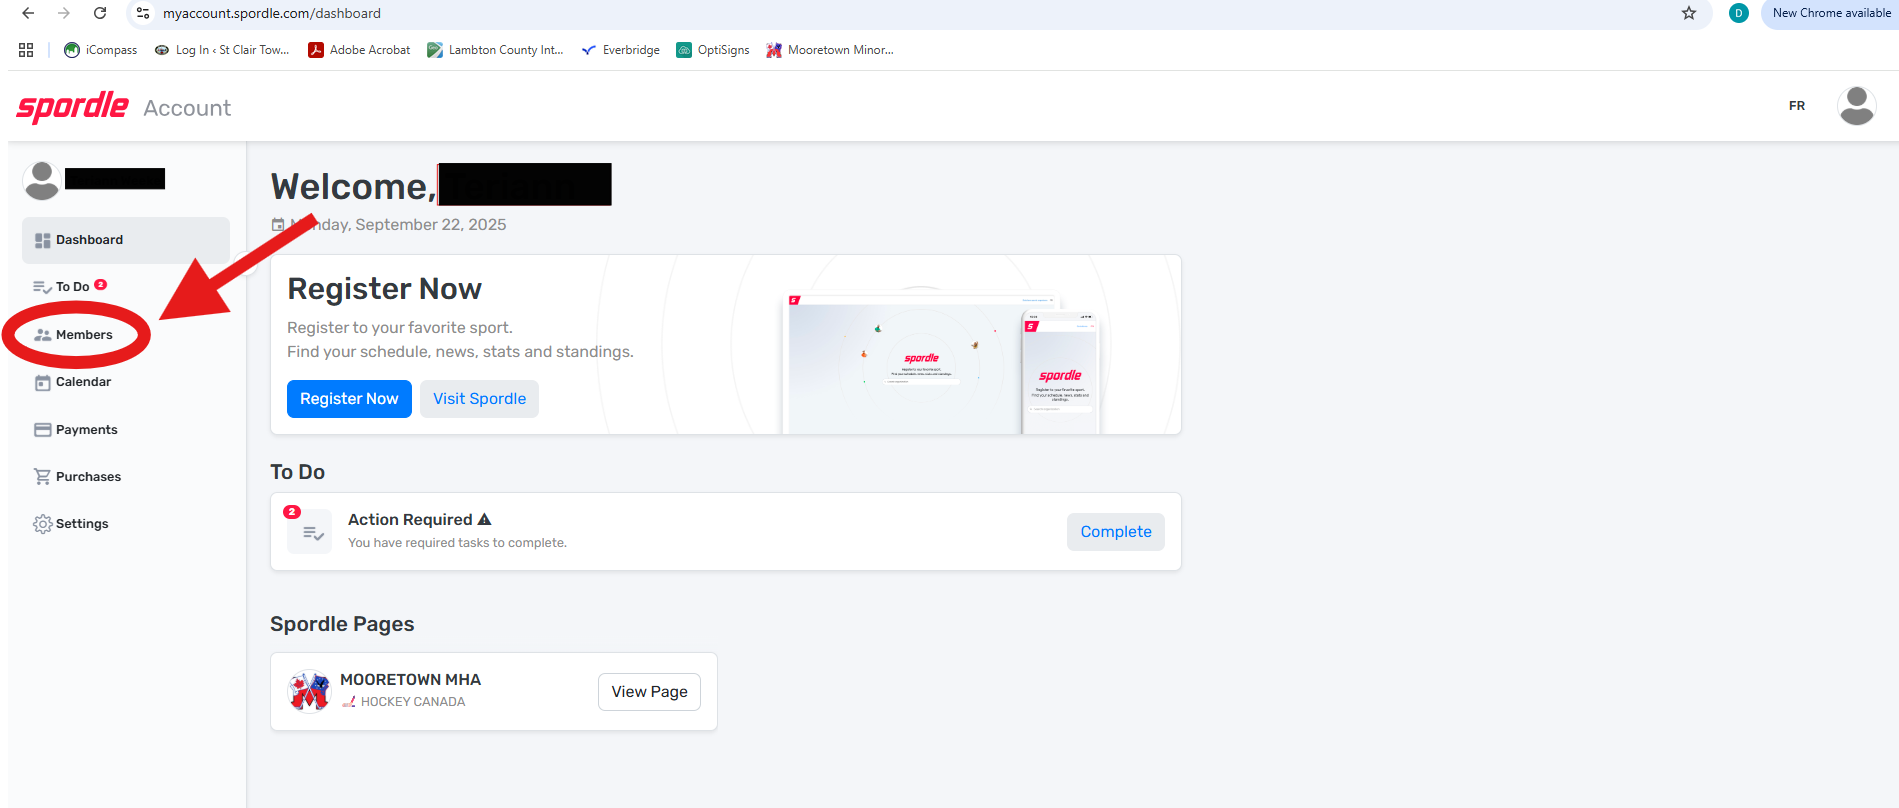Click Complete for required tasks
The height and width of the screenshot is (808, 1899).
point(1116,532)
